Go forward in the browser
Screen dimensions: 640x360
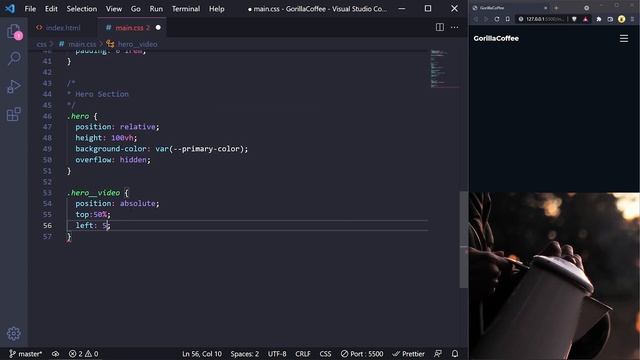tap(486, 19)
